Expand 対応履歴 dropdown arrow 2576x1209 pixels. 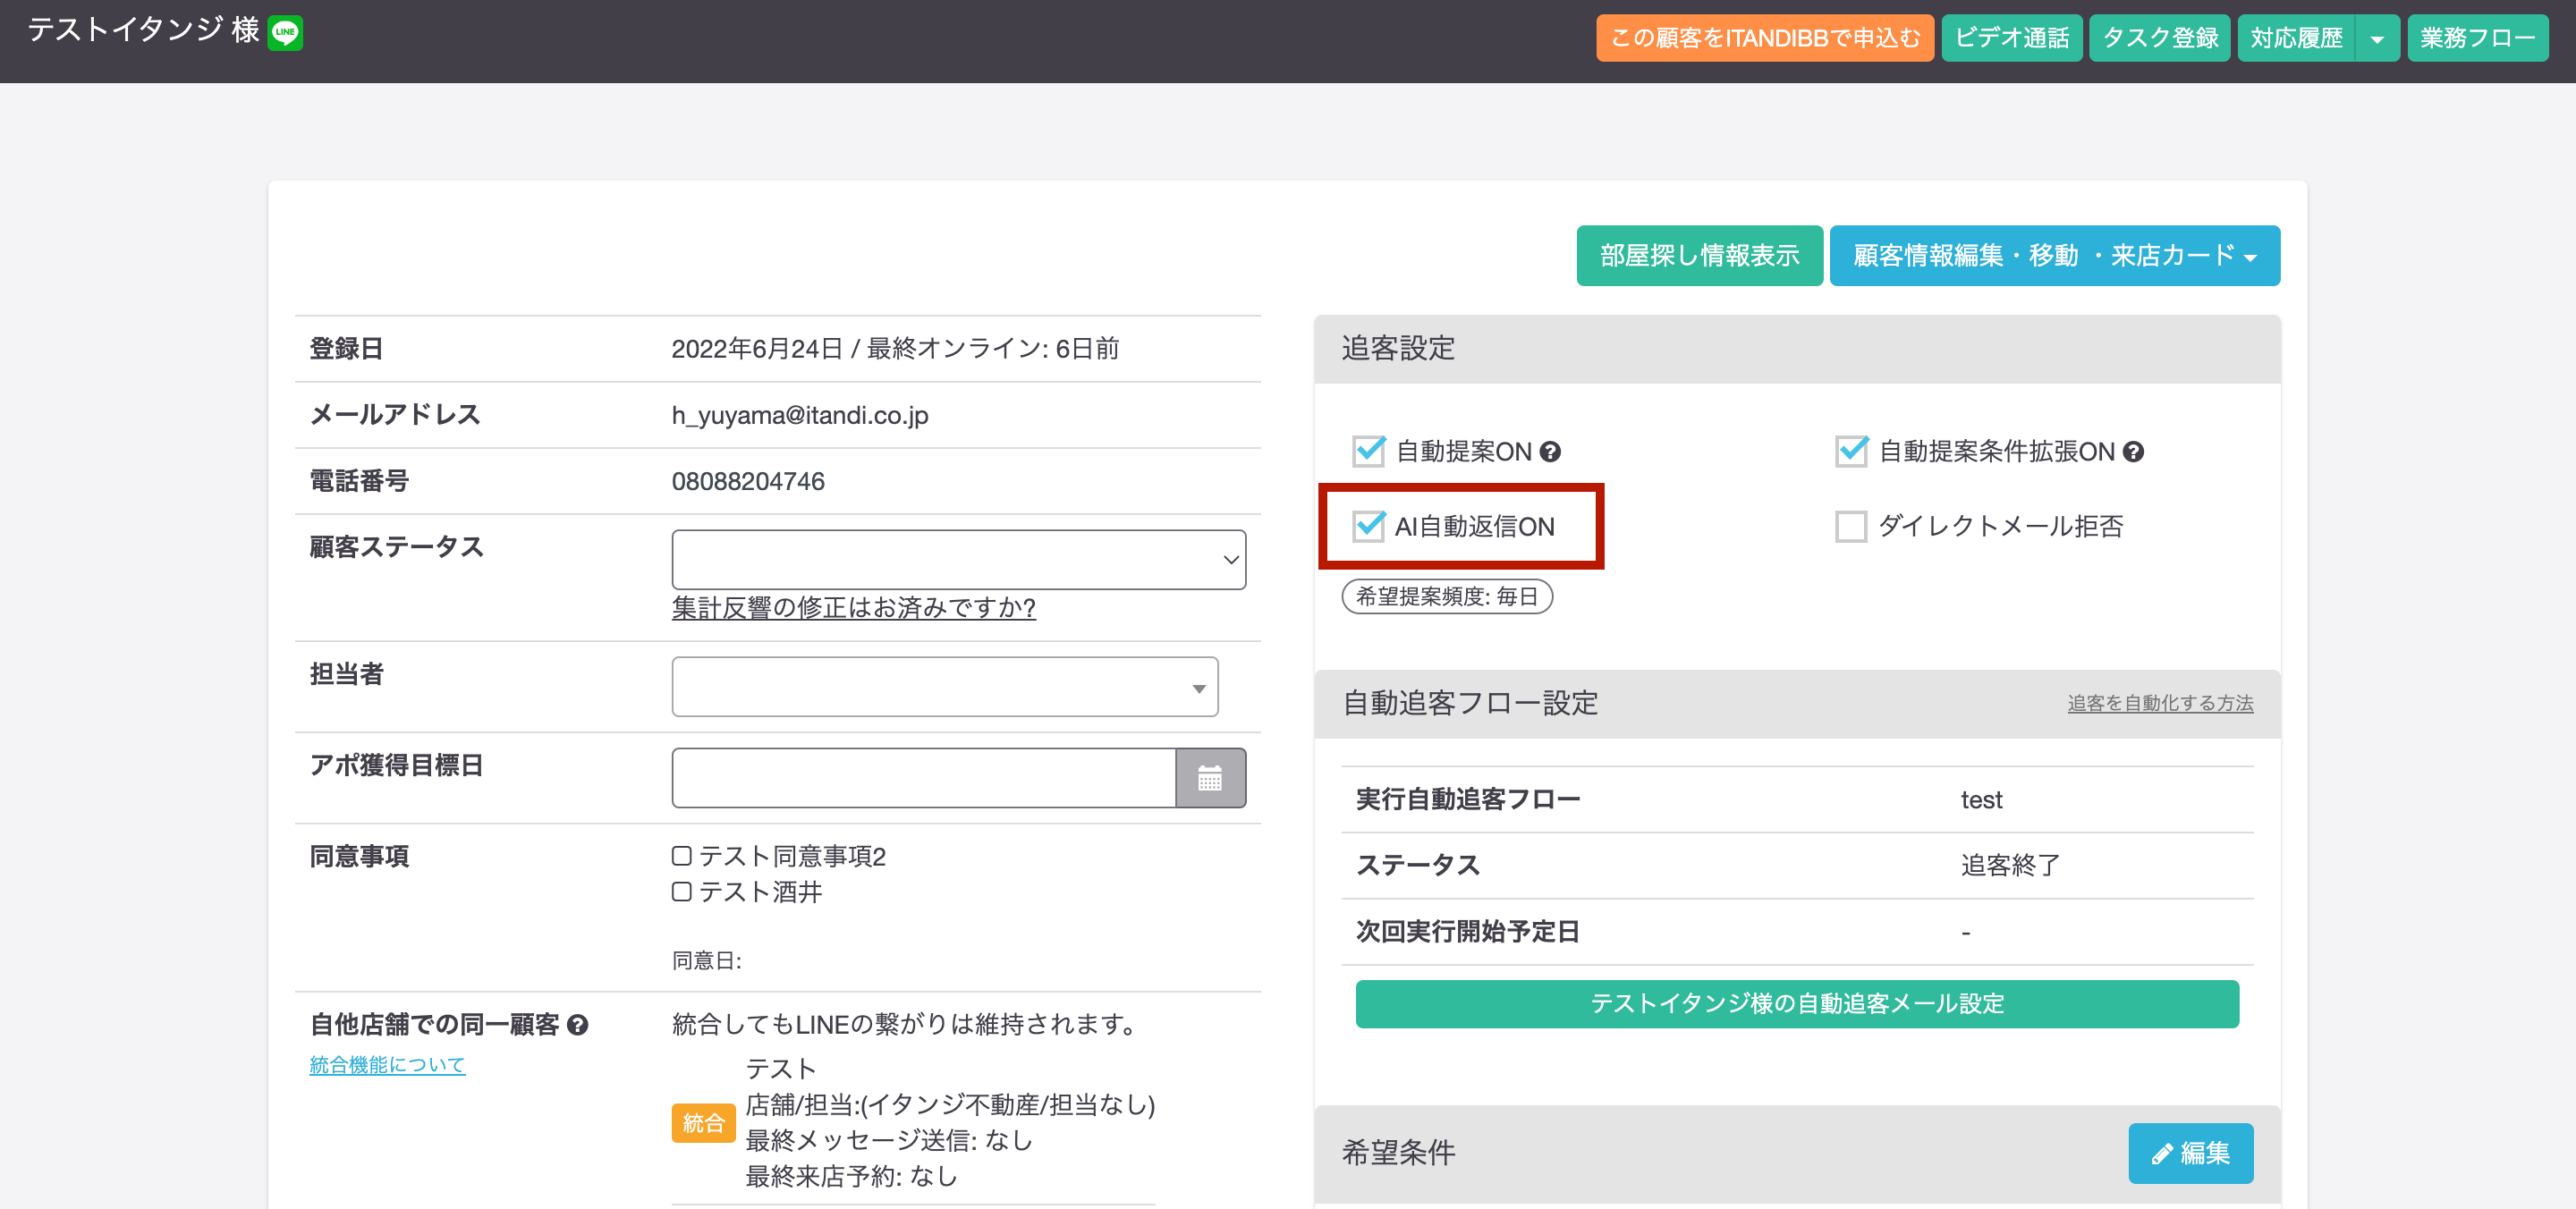(x=2377, y=39)
